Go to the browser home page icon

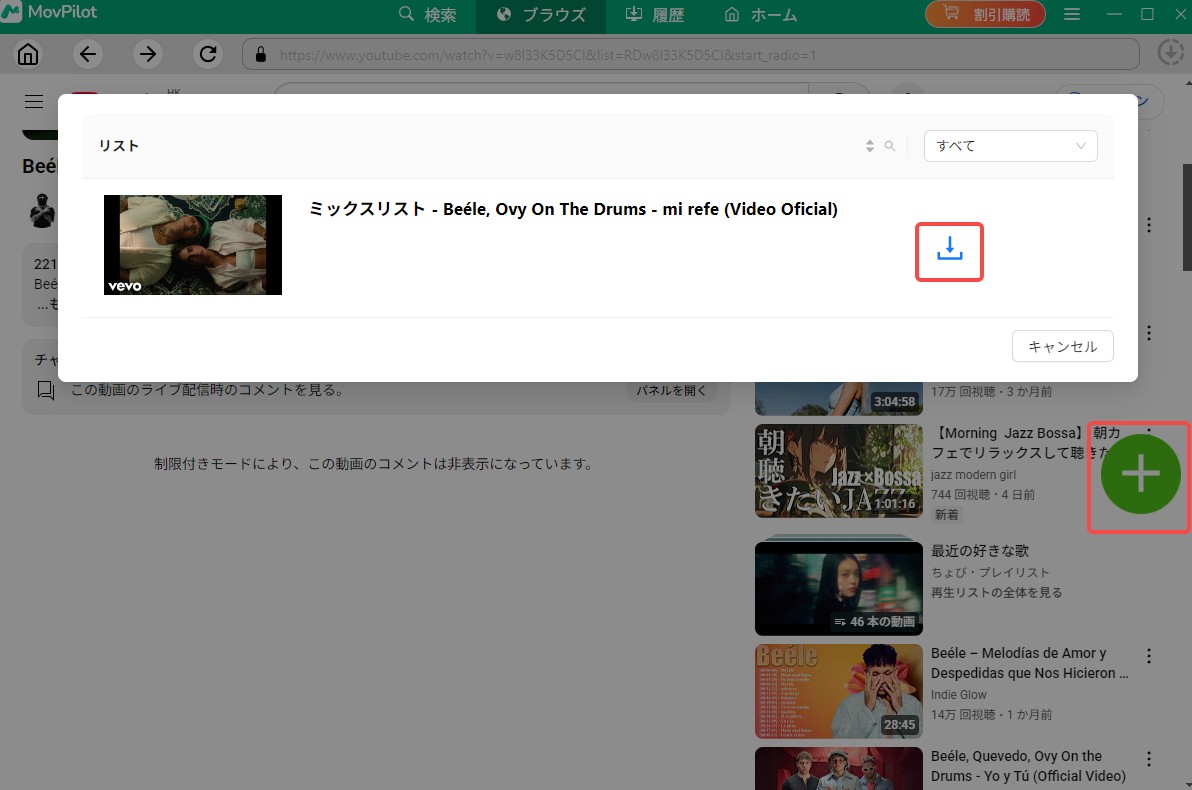(x=28, y=54)
